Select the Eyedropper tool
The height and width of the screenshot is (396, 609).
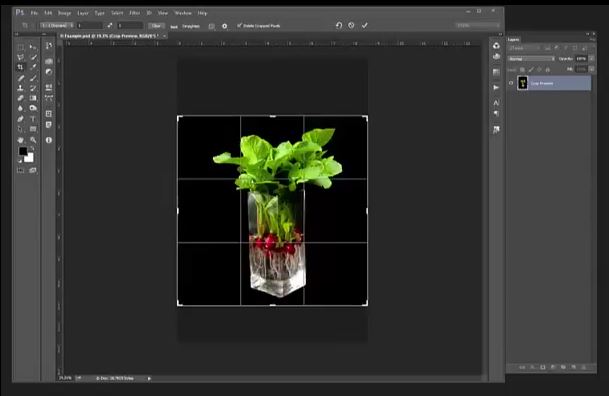click(x=33, y=67)
